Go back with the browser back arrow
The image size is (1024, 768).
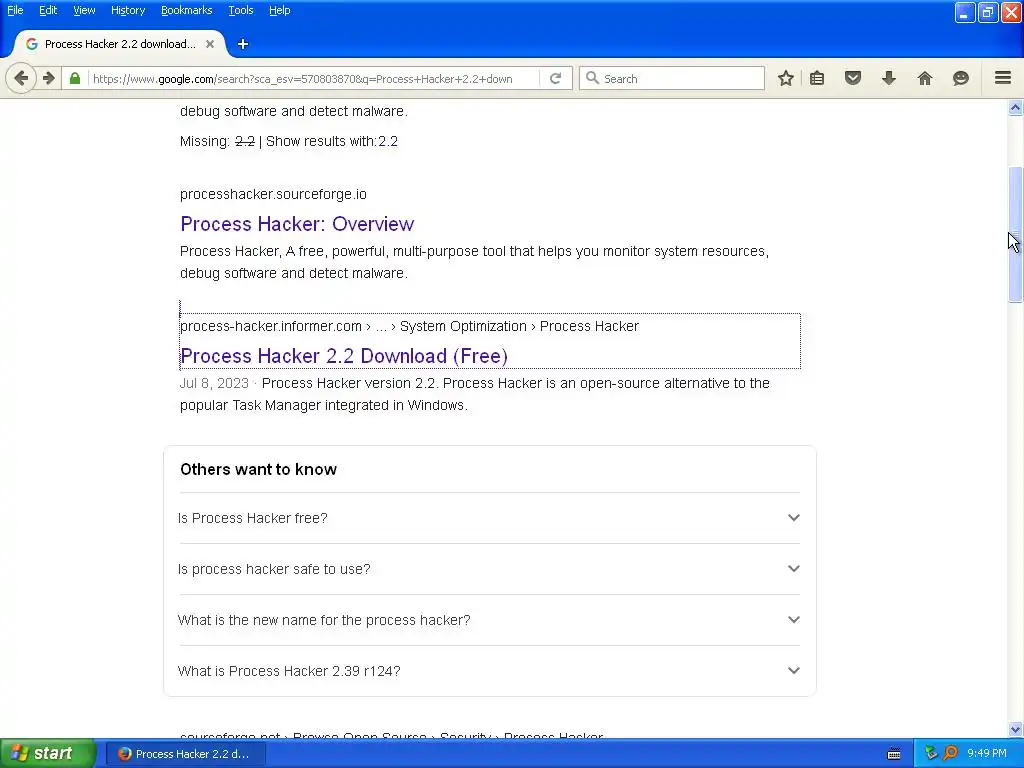tap(21, 78)
